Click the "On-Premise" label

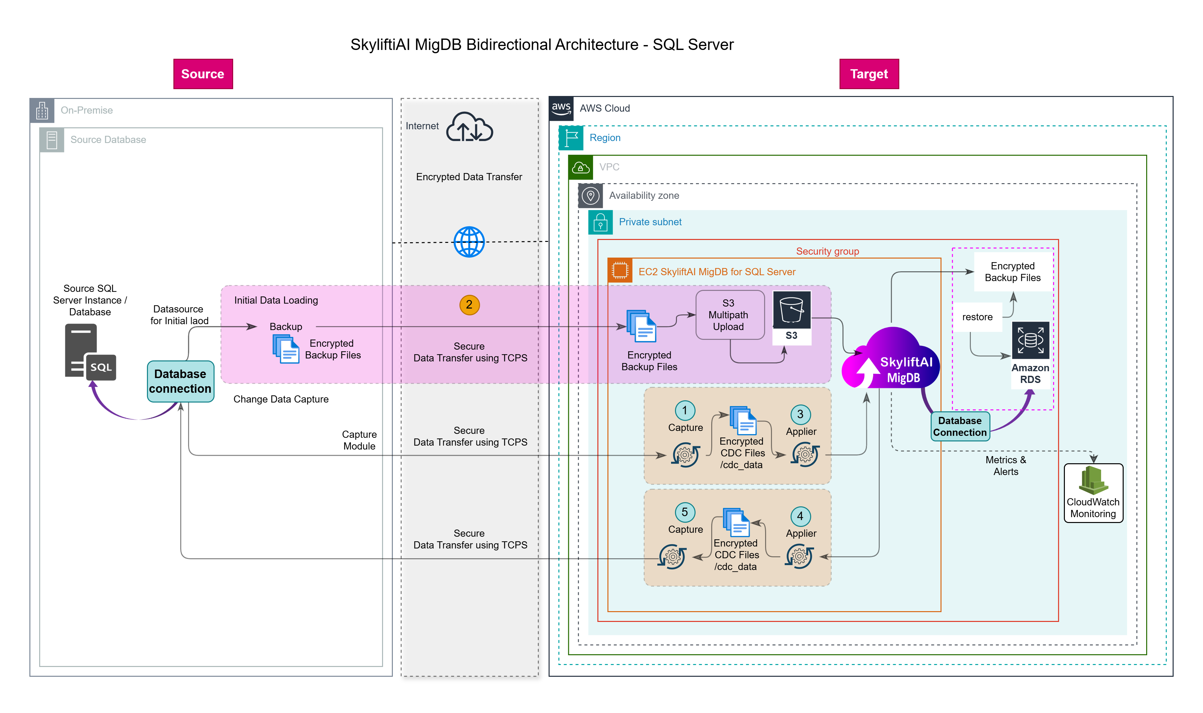[x=87, y=110]
